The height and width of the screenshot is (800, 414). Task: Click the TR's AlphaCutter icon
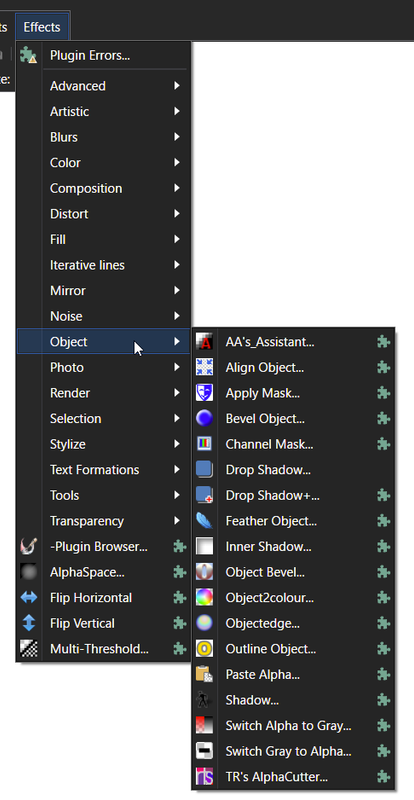coord(204,777)
